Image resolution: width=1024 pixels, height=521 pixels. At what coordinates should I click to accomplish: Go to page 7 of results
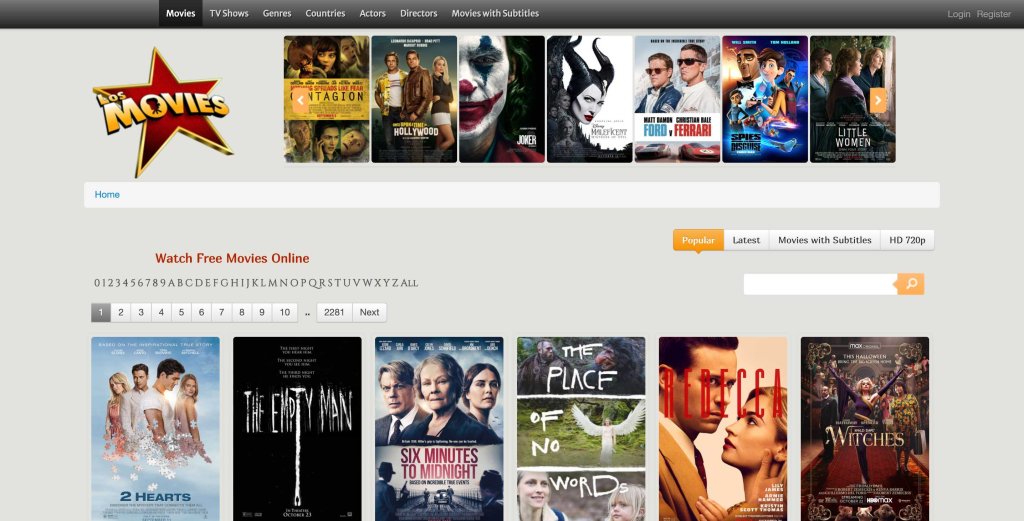point(221,312)
